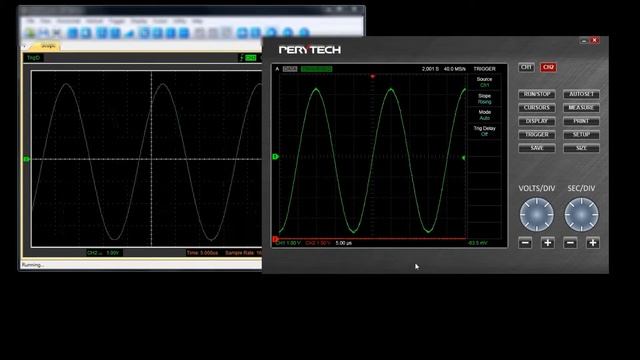640x360 pixels.
Task: Select green CH1 ground level marker in Perytech
Action: [x=276, y=156]
